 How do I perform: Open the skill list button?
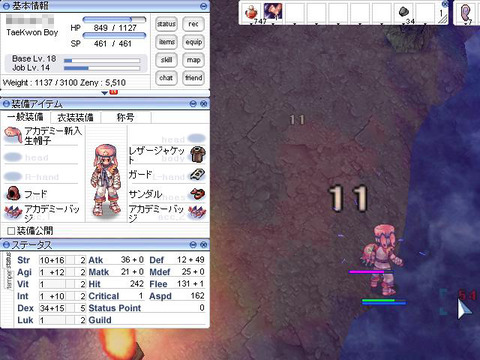[x=166, y=60]
